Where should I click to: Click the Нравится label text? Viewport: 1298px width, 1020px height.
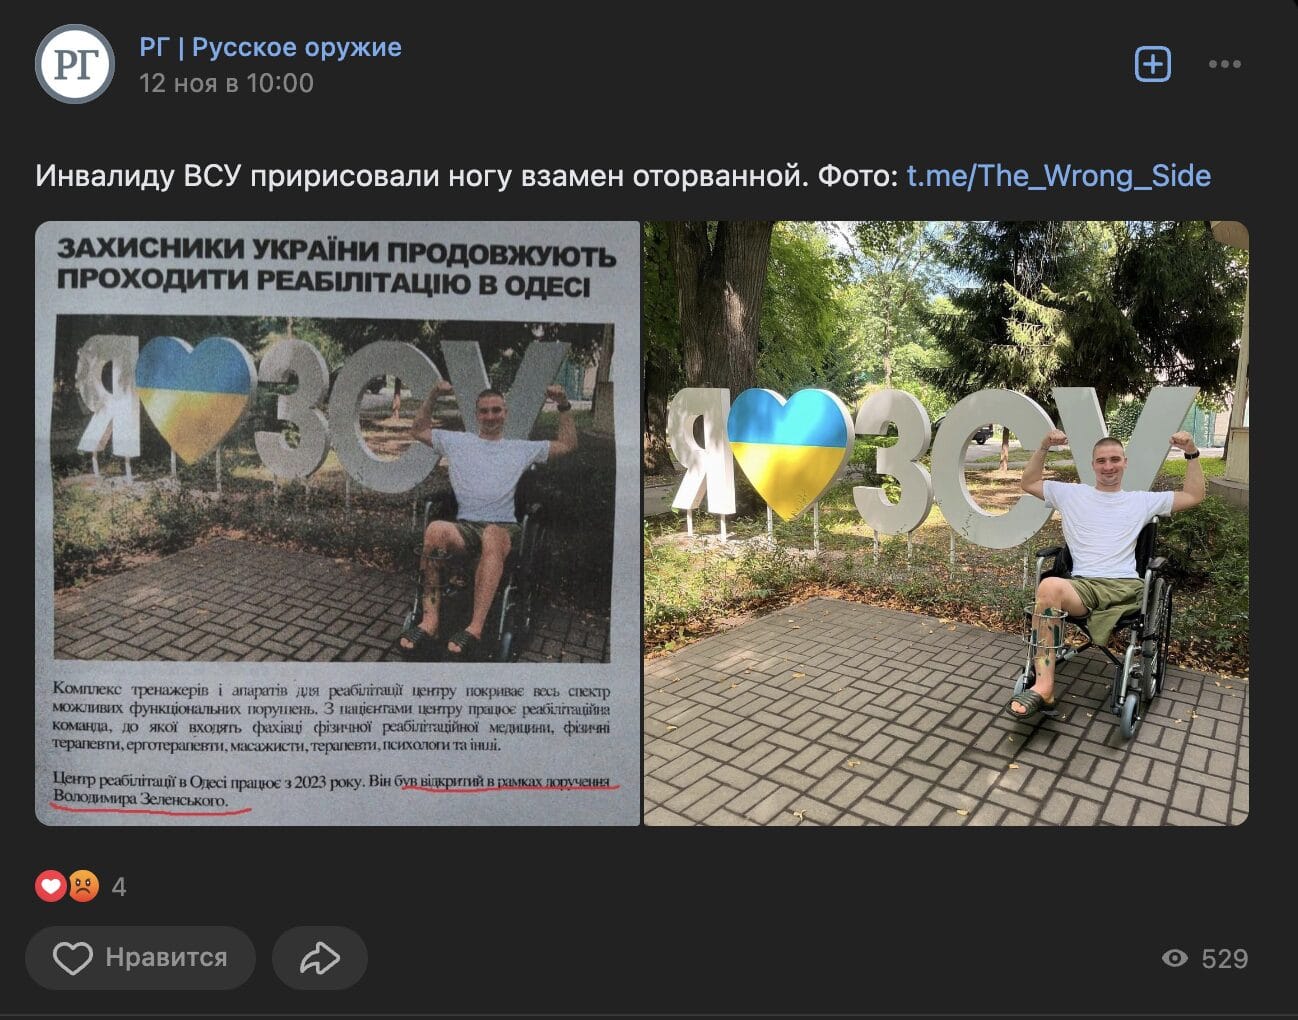click(x=166, y=958)
